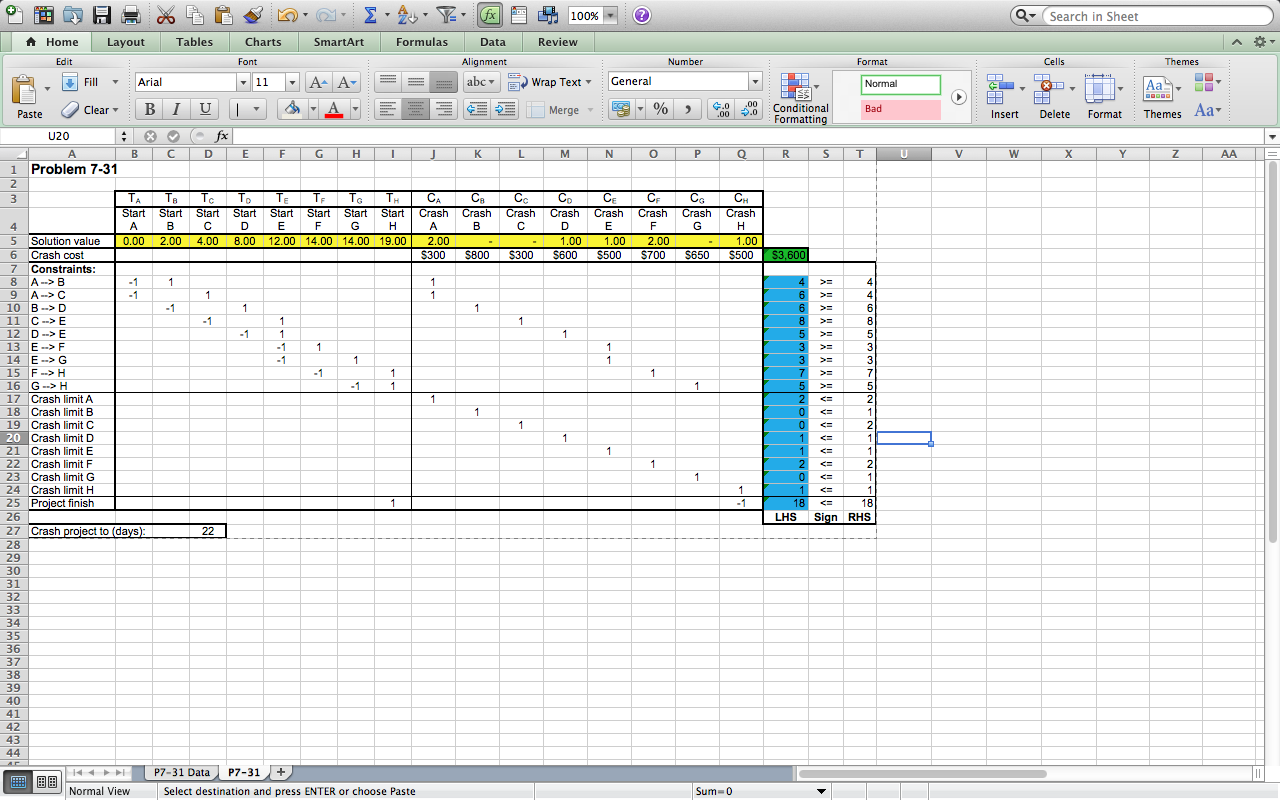Switch to the Formulas ribbon tab

pyautogui.click(x=421, y=42)
